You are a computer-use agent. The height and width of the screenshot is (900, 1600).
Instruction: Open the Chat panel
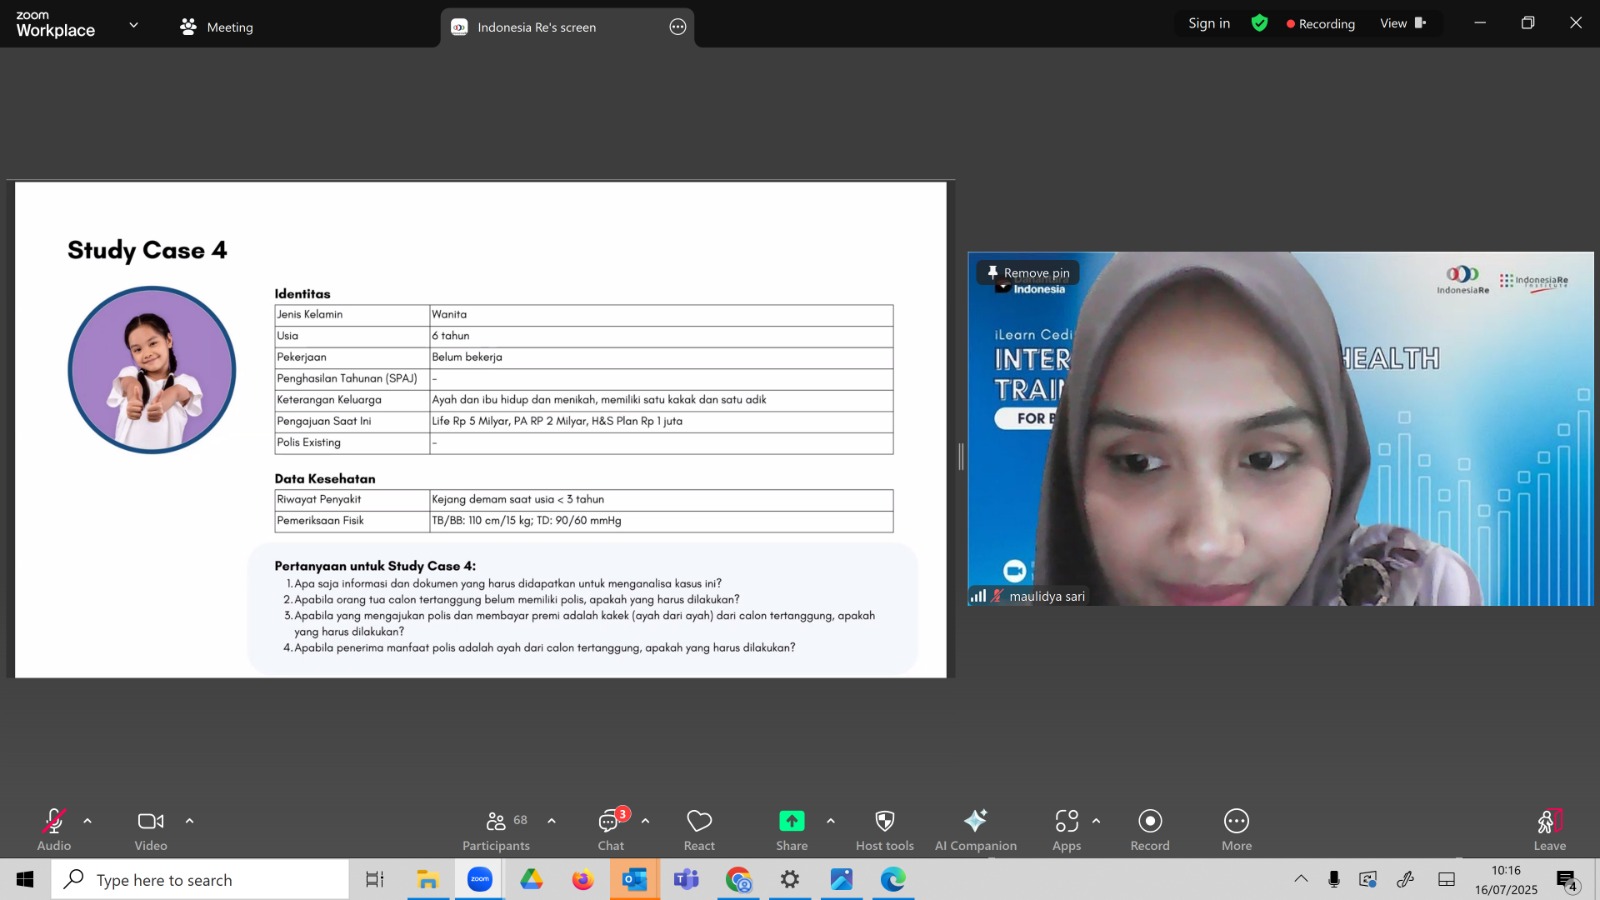[611, 830]
